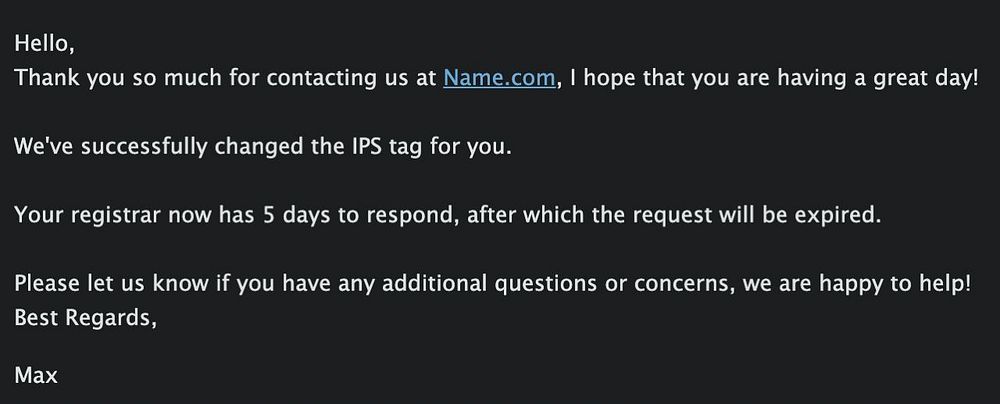Viewport: 1000px width, 404px height.
Task: Click the line starting "Your registrar now has"
Action: tap(448, 216)
